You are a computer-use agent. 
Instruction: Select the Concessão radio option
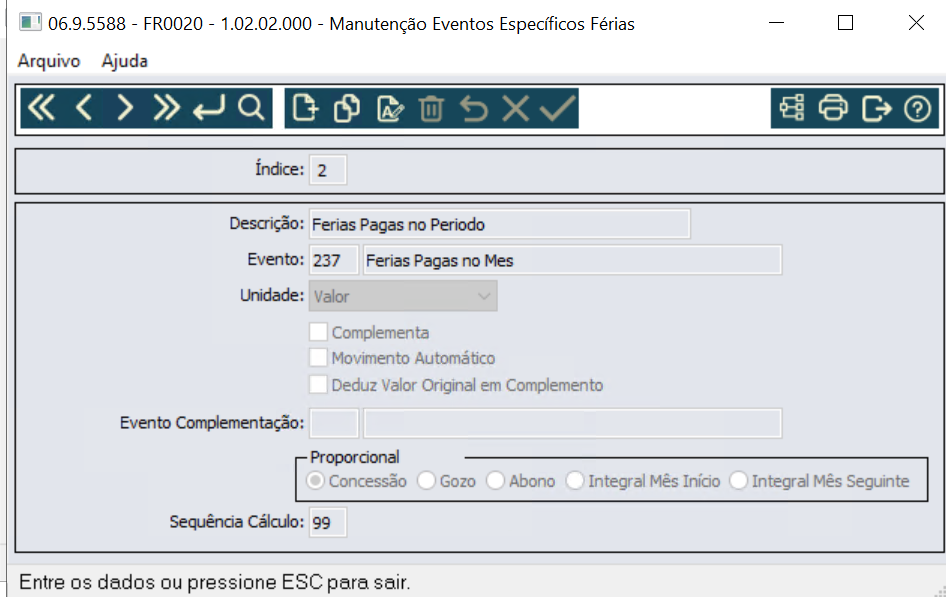point(315,481)
